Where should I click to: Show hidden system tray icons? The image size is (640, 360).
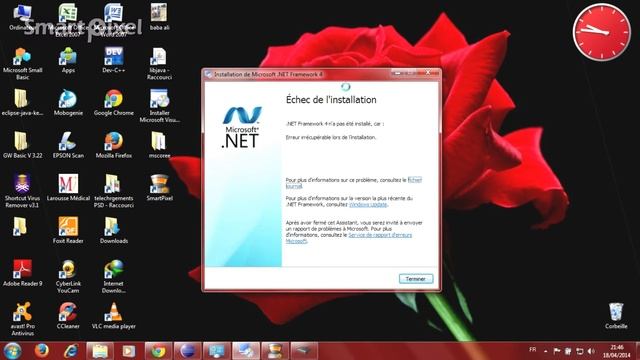[546, 351]
